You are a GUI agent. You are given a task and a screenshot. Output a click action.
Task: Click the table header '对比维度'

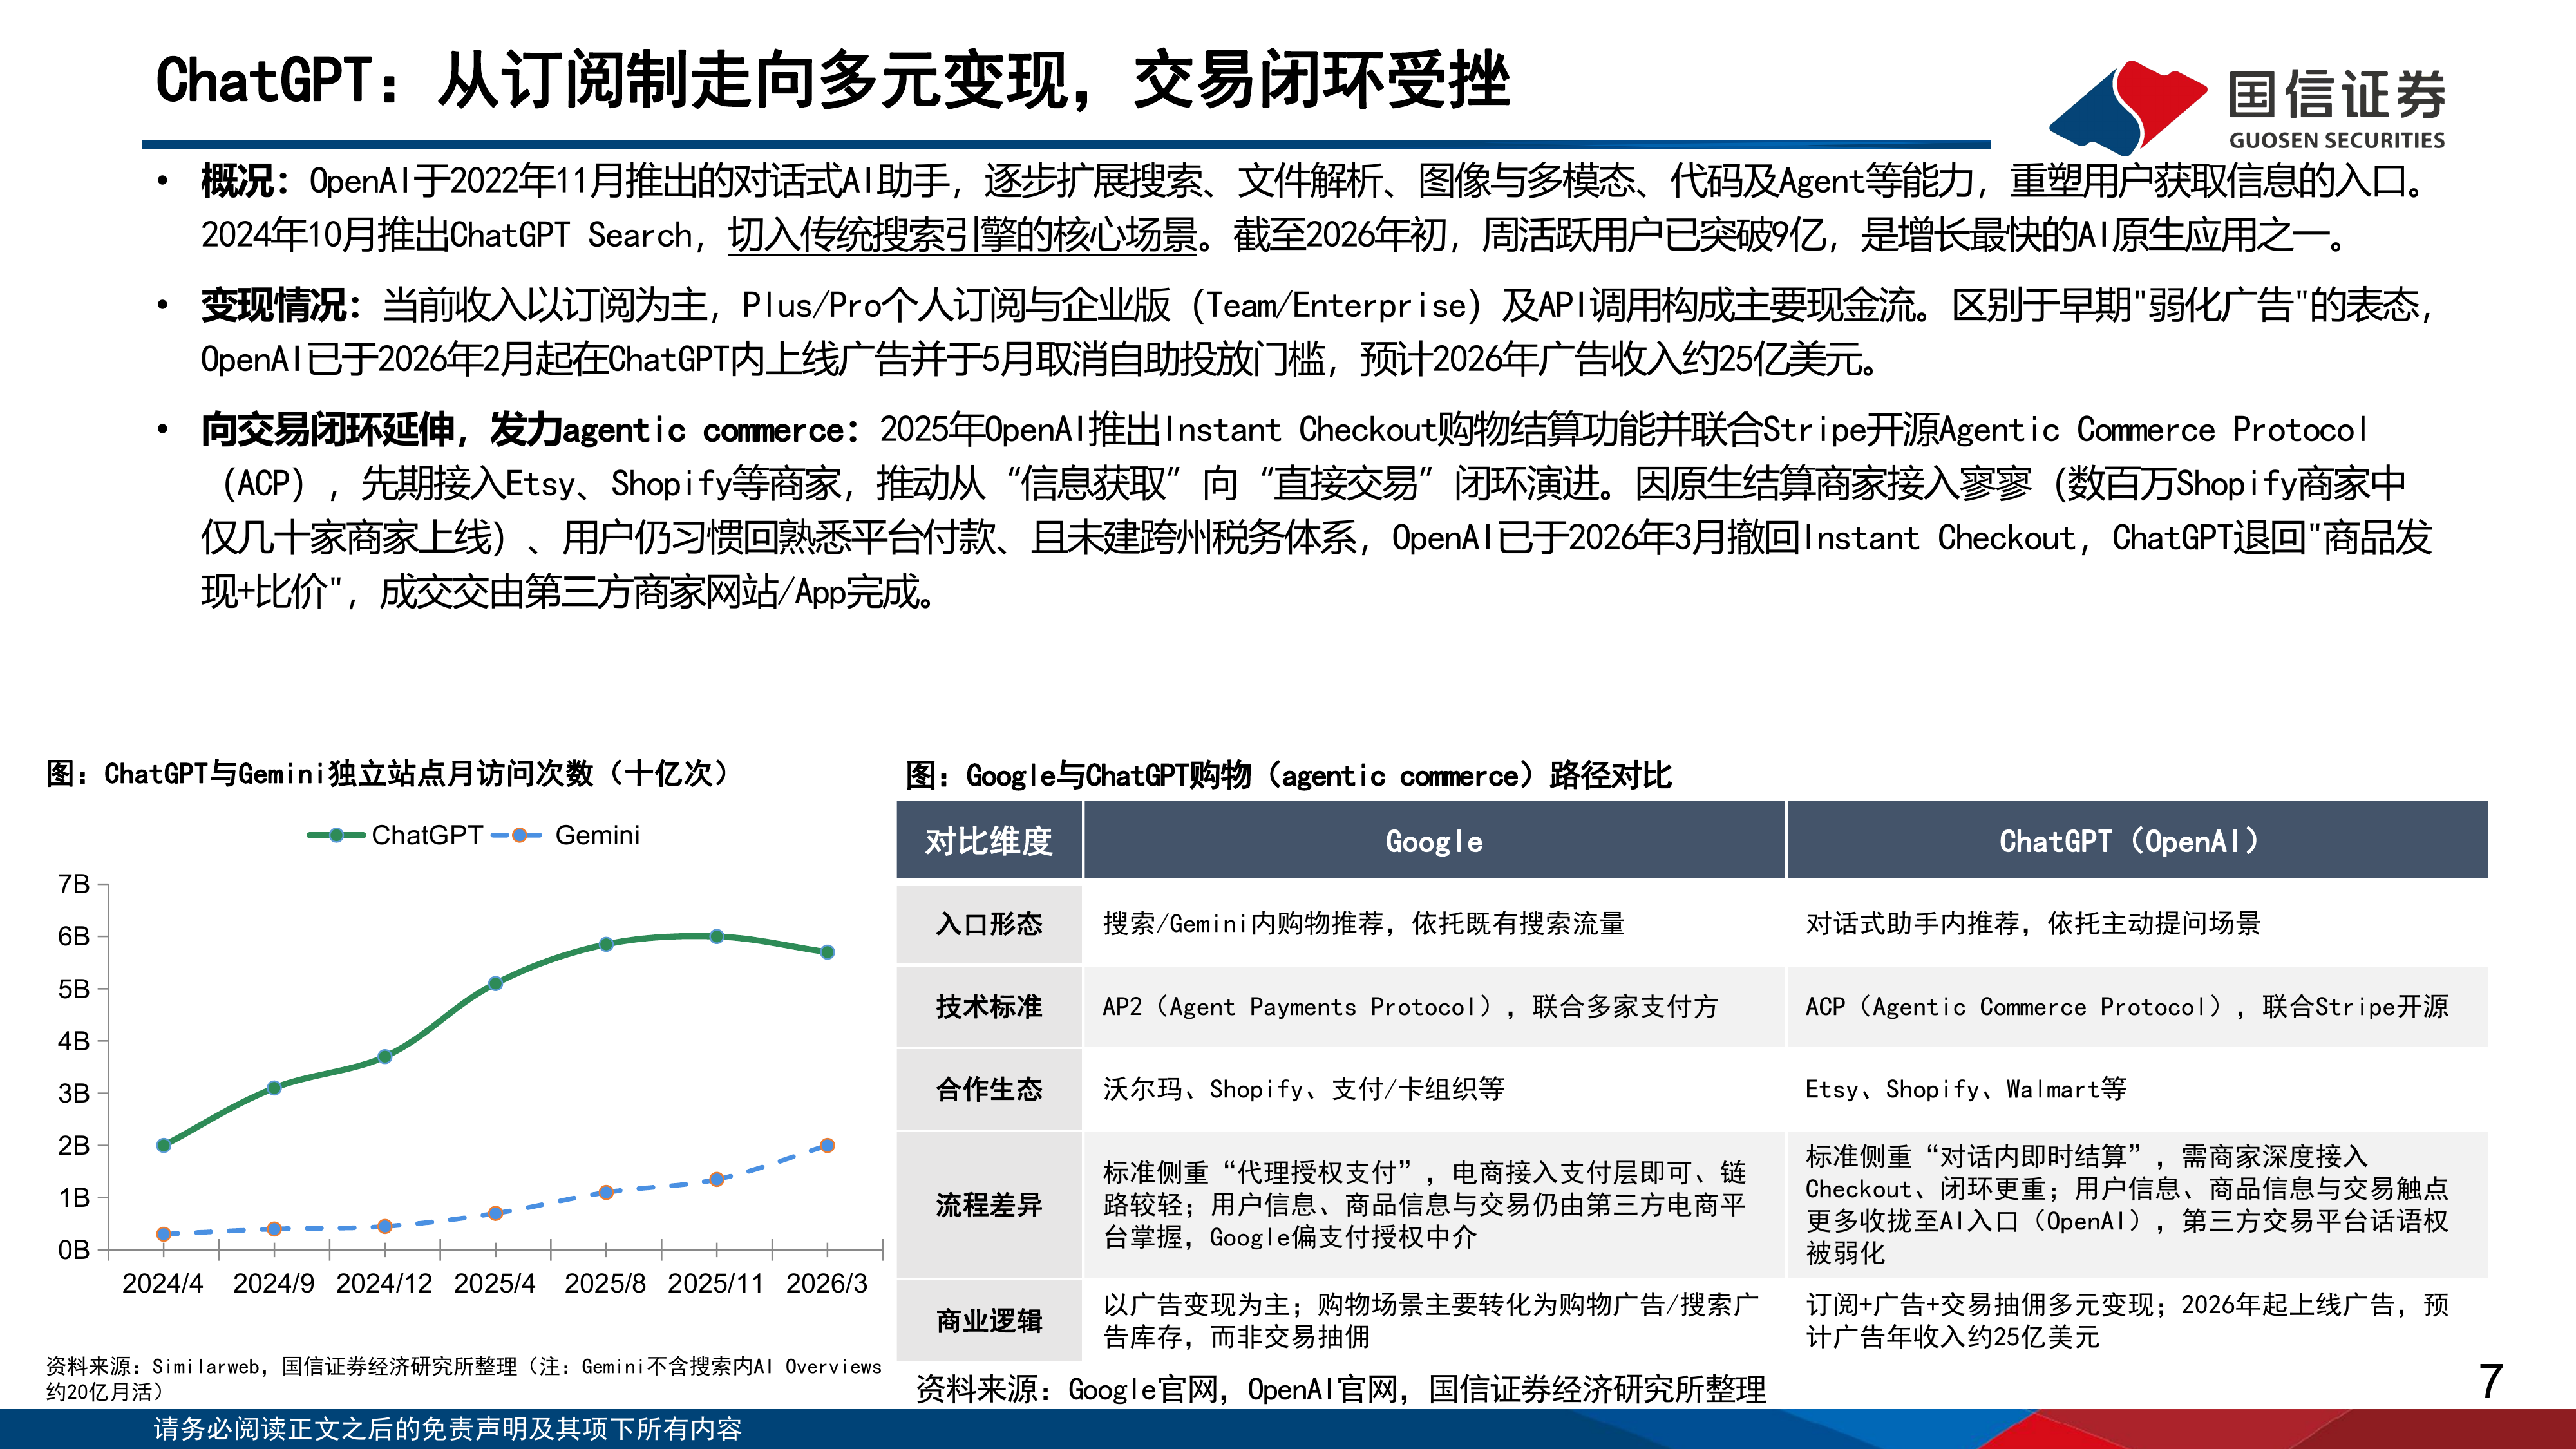point(989,841)
